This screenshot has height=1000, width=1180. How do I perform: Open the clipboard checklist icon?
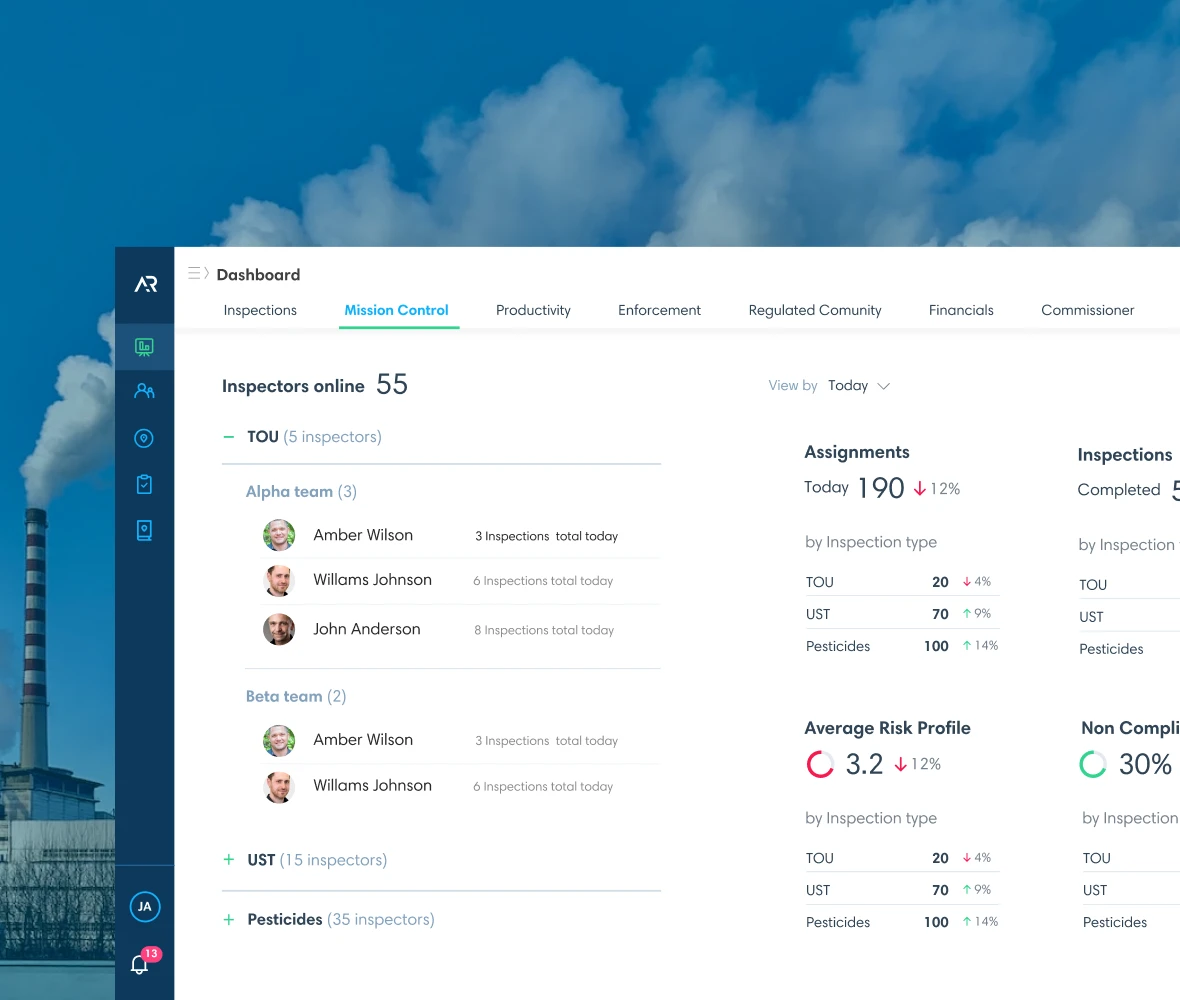(144, 485)
